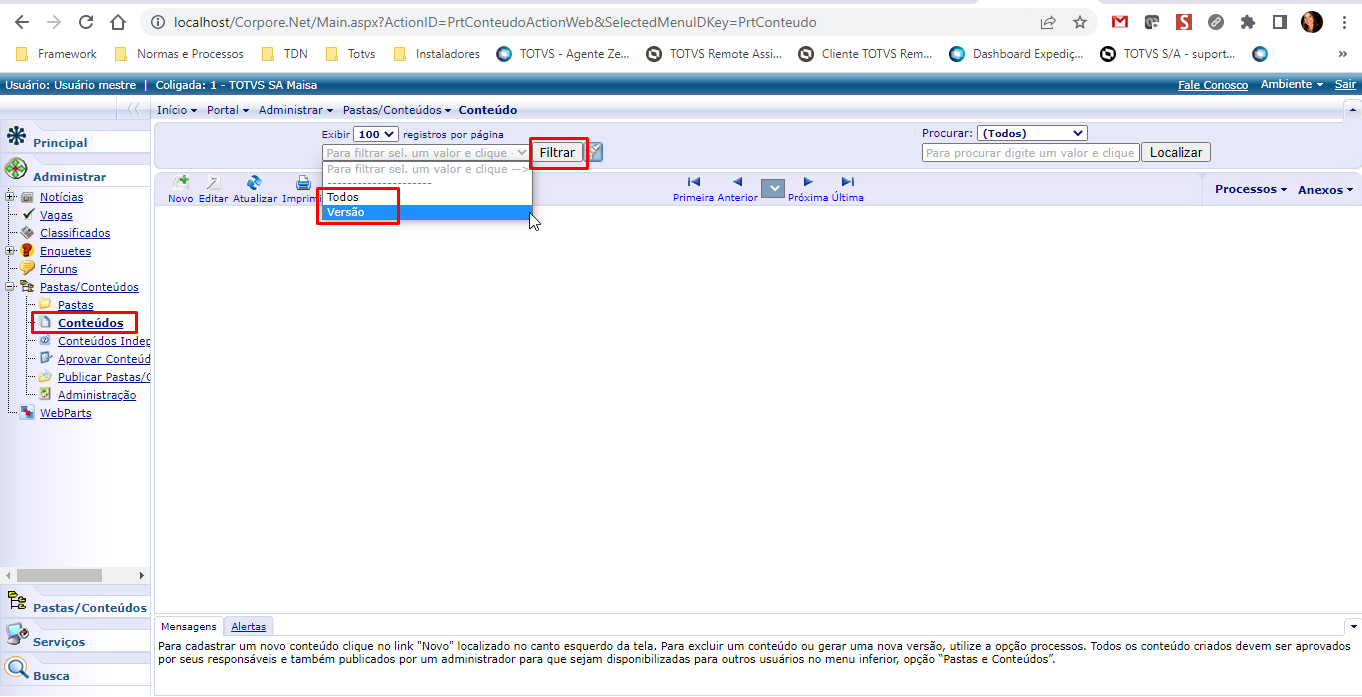Screen dimensions: 1362x697
Task: Click the Procurar search text field
Action: pyautogui.click(x=1031, y=153)
